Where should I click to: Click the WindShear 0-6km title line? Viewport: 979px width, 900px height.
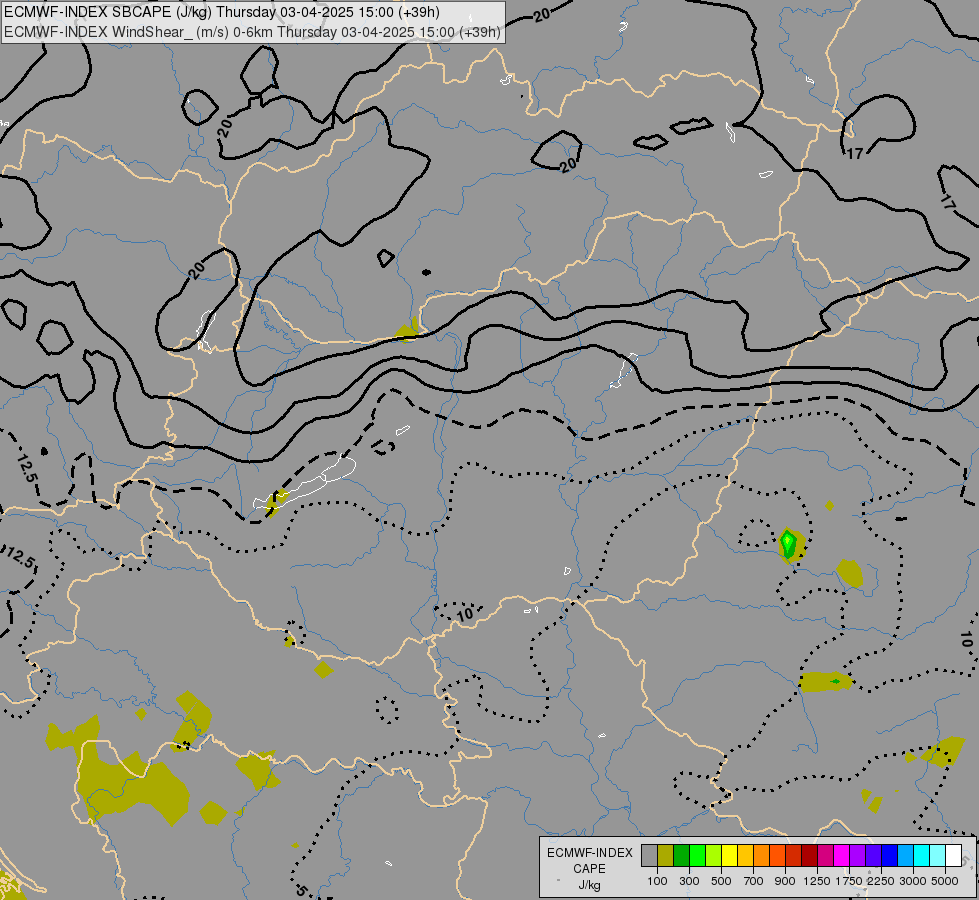pos(252,31)
